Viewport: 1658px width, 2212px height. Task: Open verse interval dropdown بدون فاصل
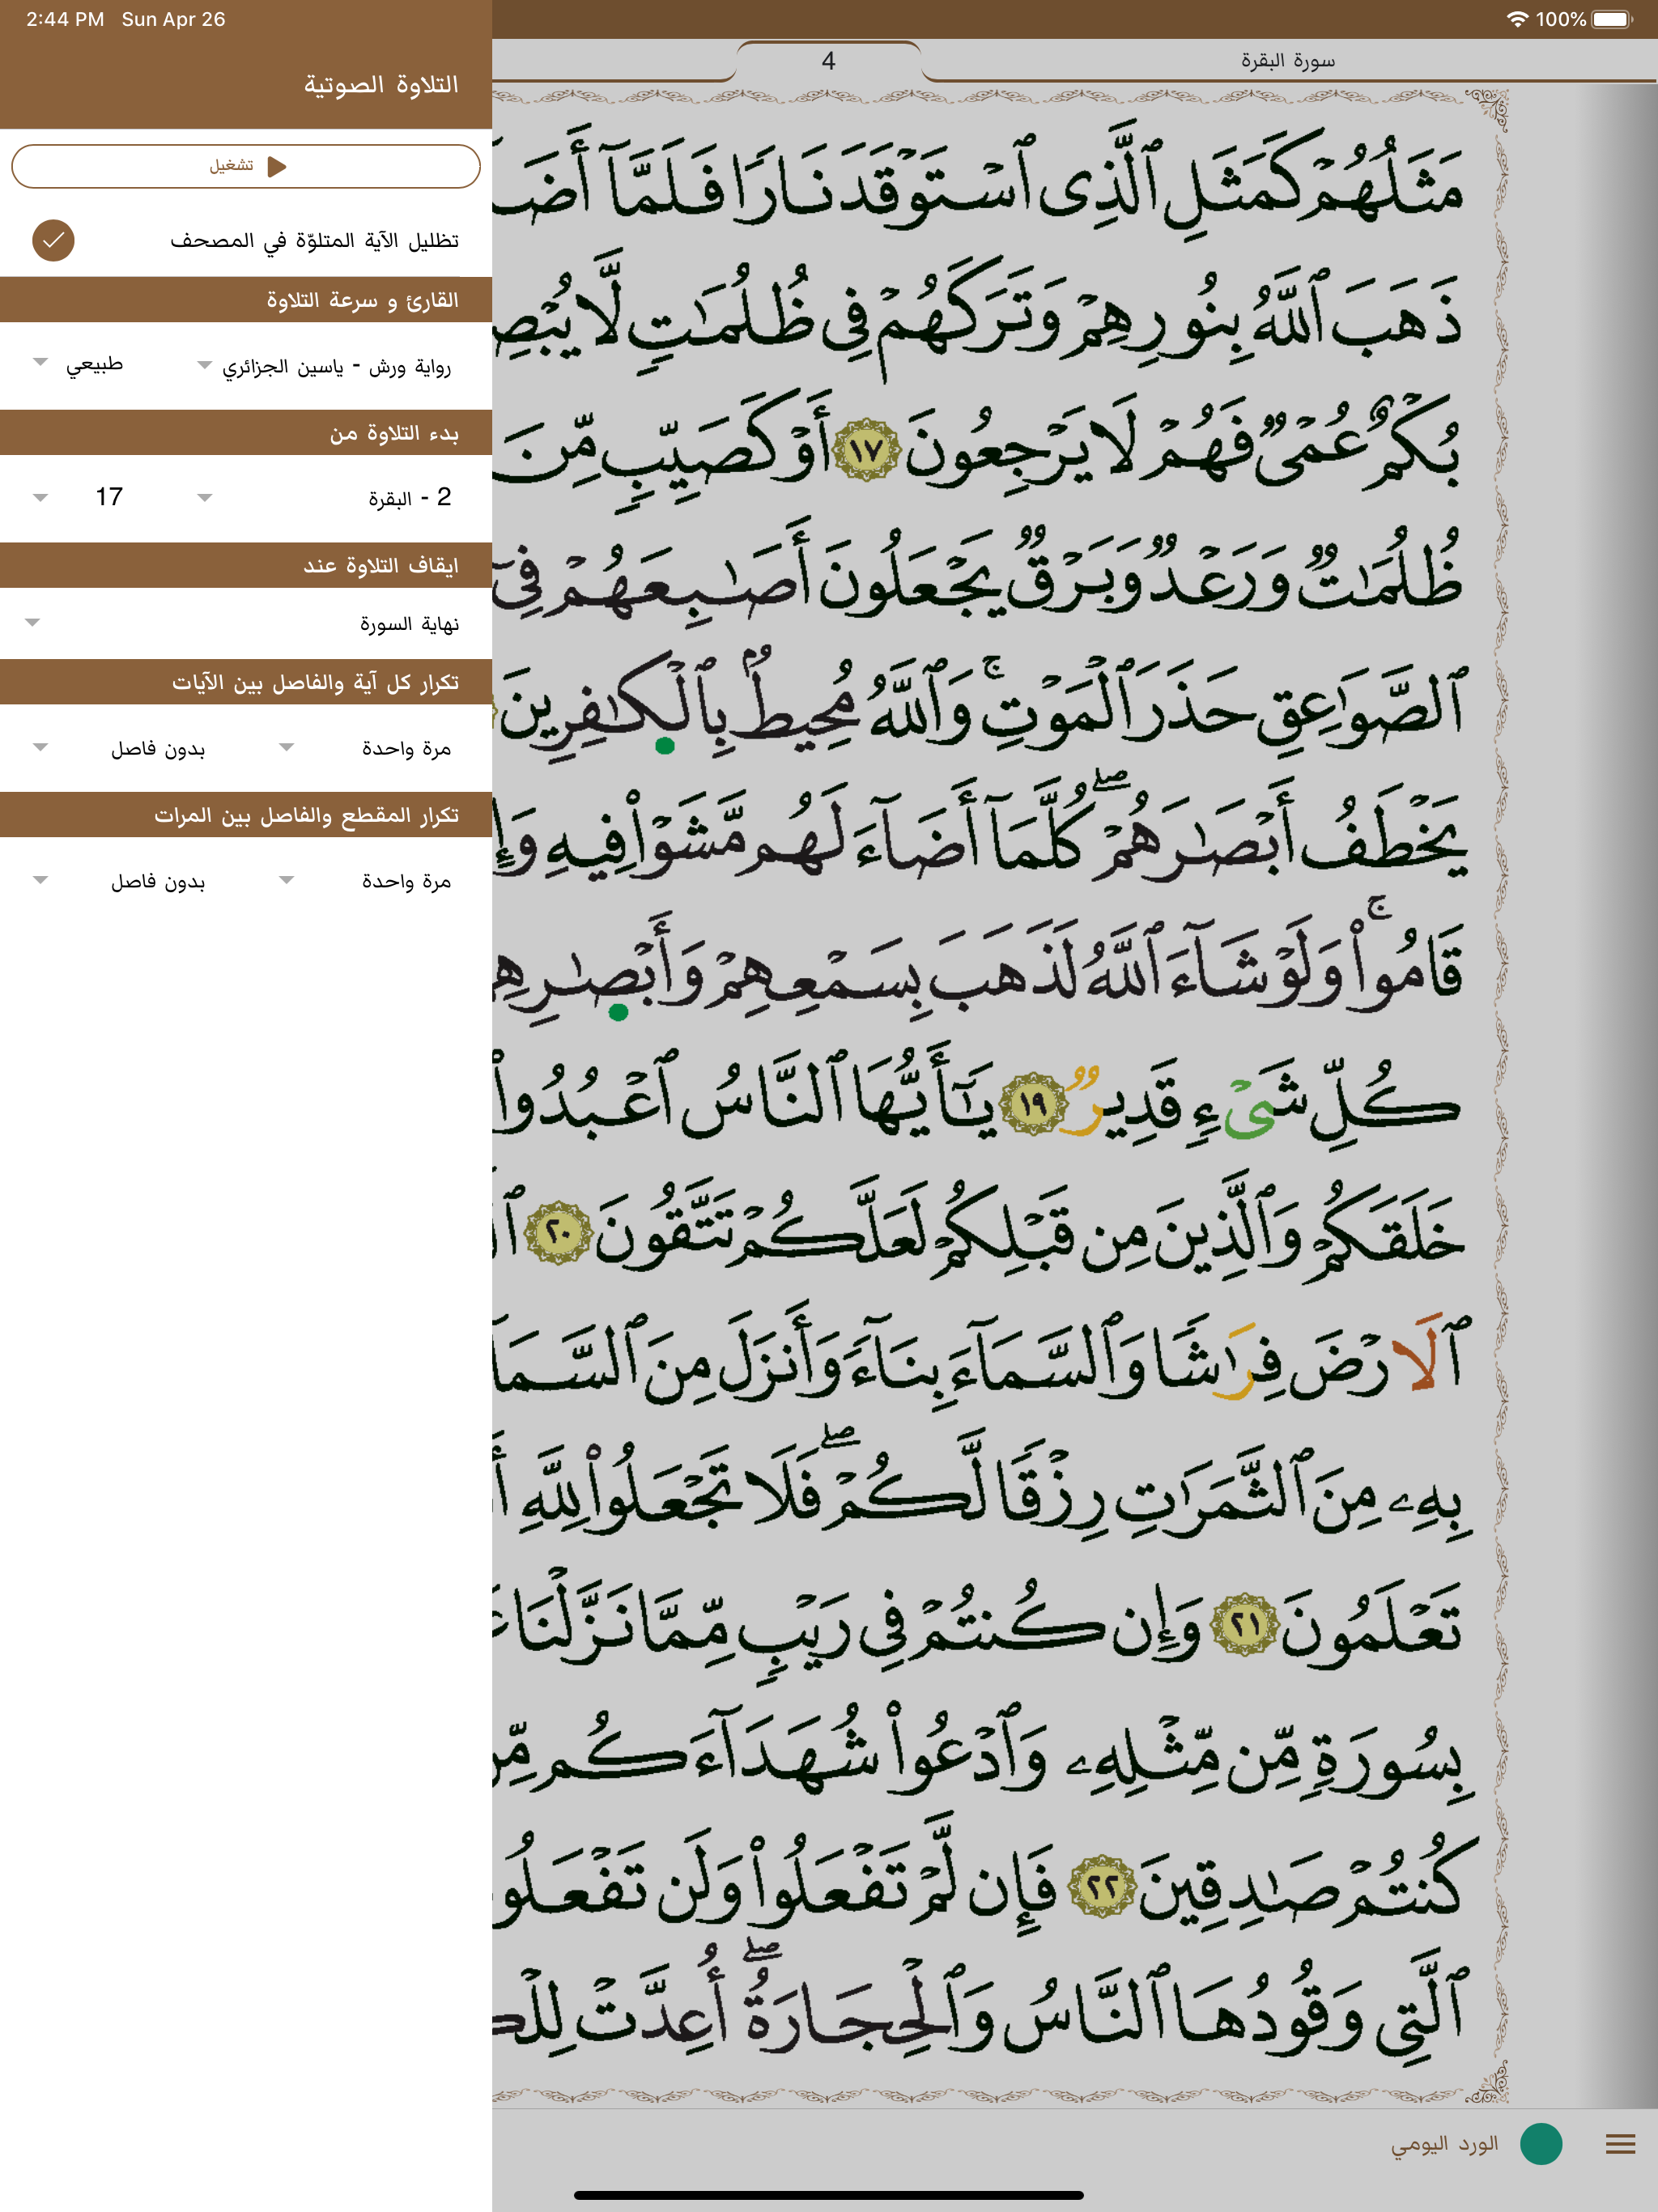click(120, 748)
